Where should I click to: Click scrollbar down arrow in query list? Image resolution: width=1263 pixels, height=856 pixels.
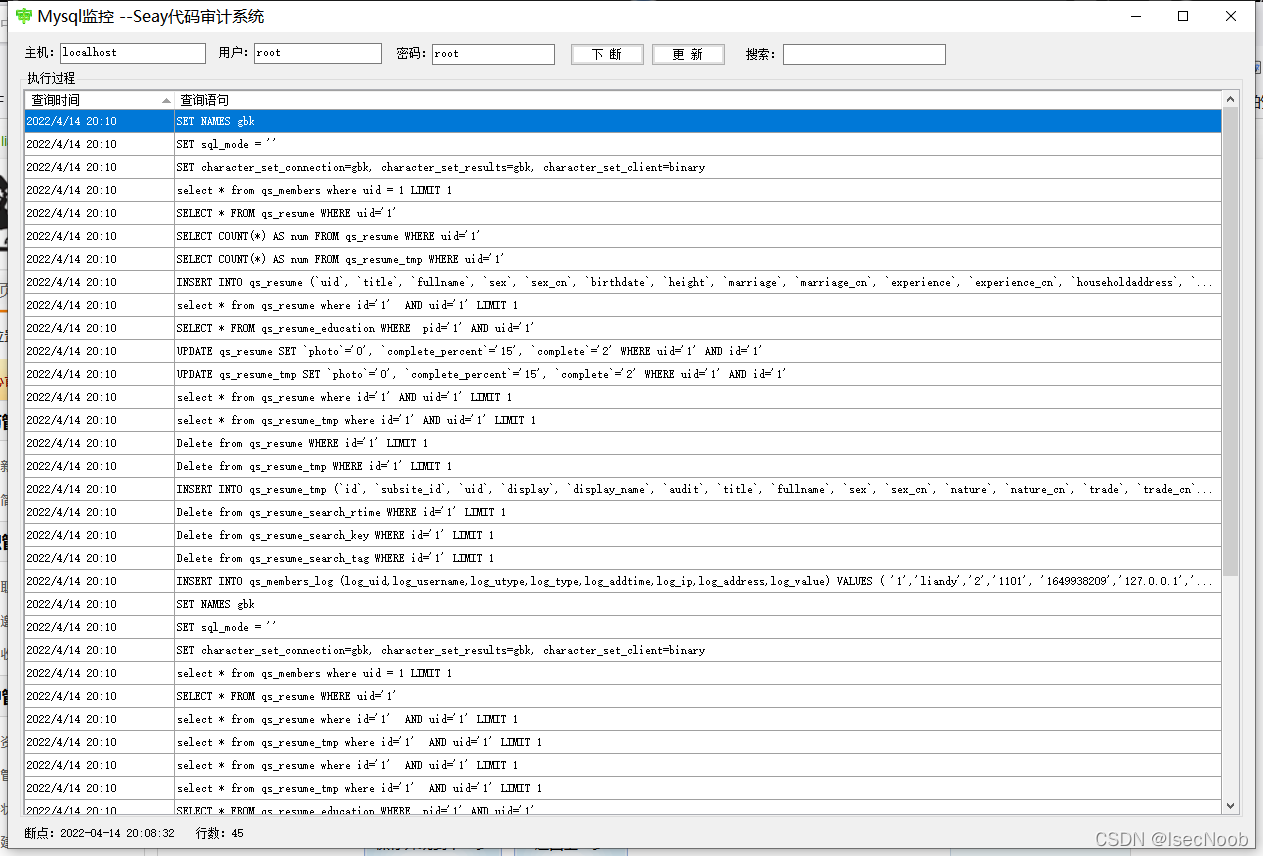point(1230,805)
